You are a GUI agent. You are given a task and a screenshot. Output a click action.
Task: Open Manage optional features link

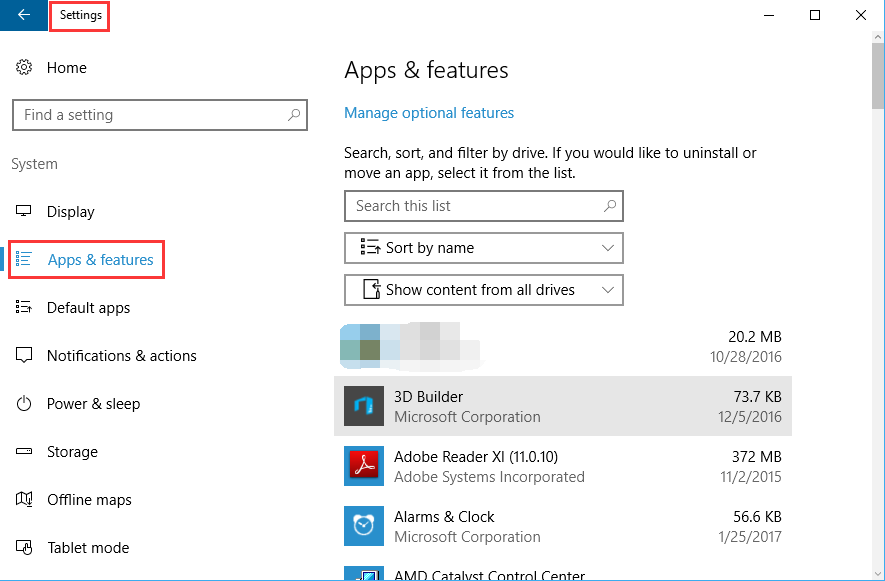point(429,113)
